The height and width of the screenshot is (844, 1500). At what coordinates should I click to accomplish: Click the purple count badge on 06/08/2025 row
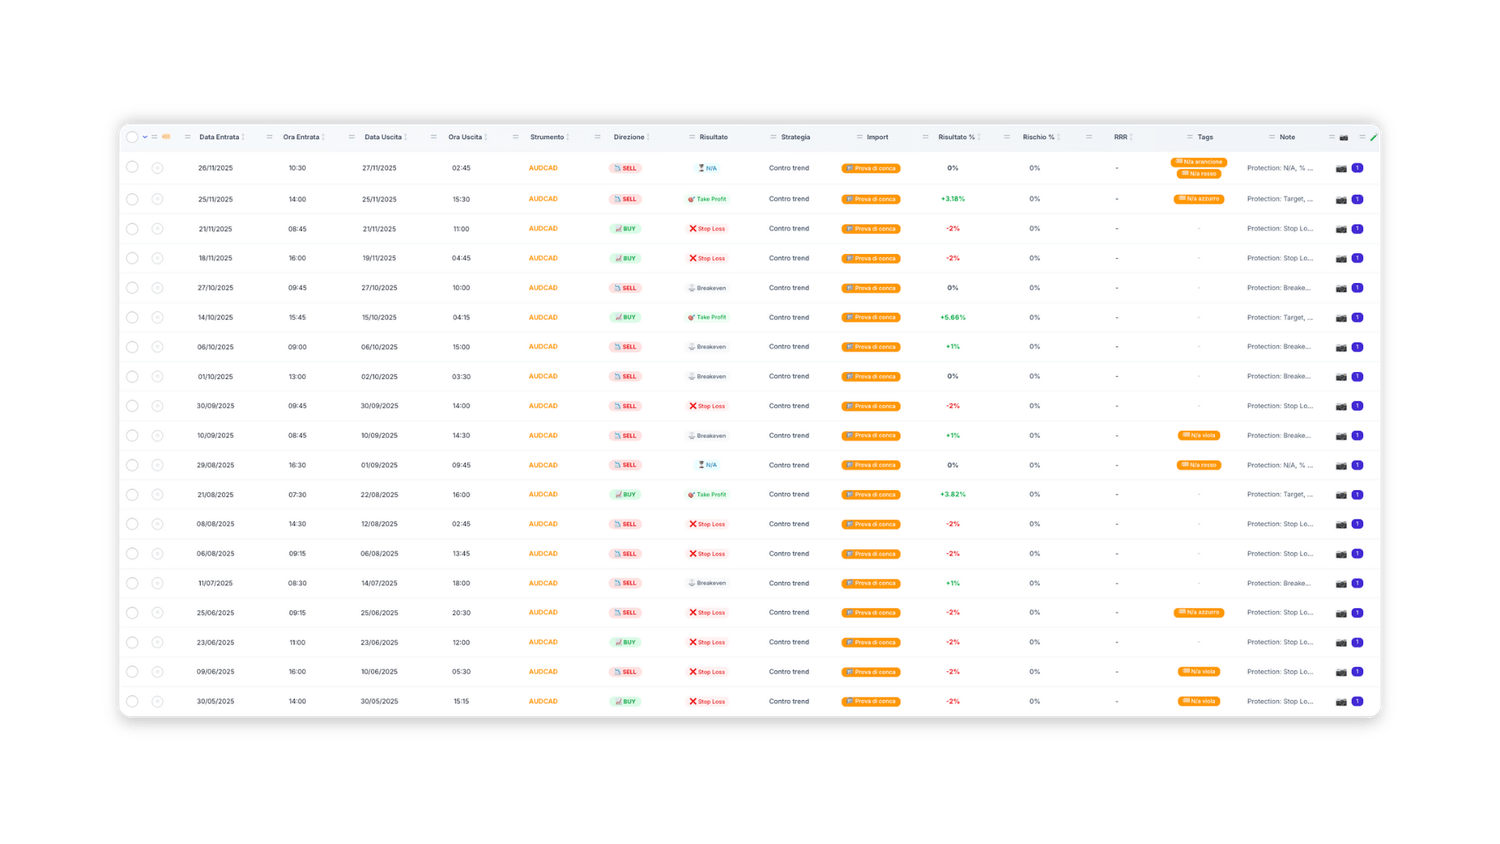point(1357,554)
